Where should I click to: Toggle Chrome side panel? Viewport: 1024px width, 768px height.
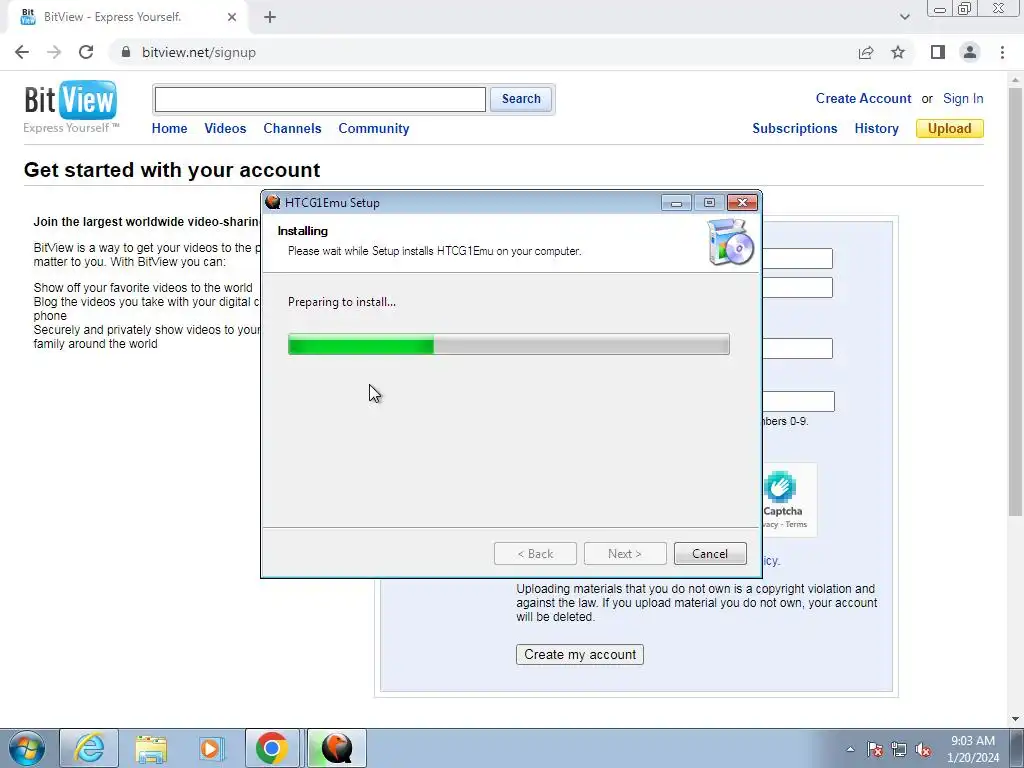(x=938, y=52)
